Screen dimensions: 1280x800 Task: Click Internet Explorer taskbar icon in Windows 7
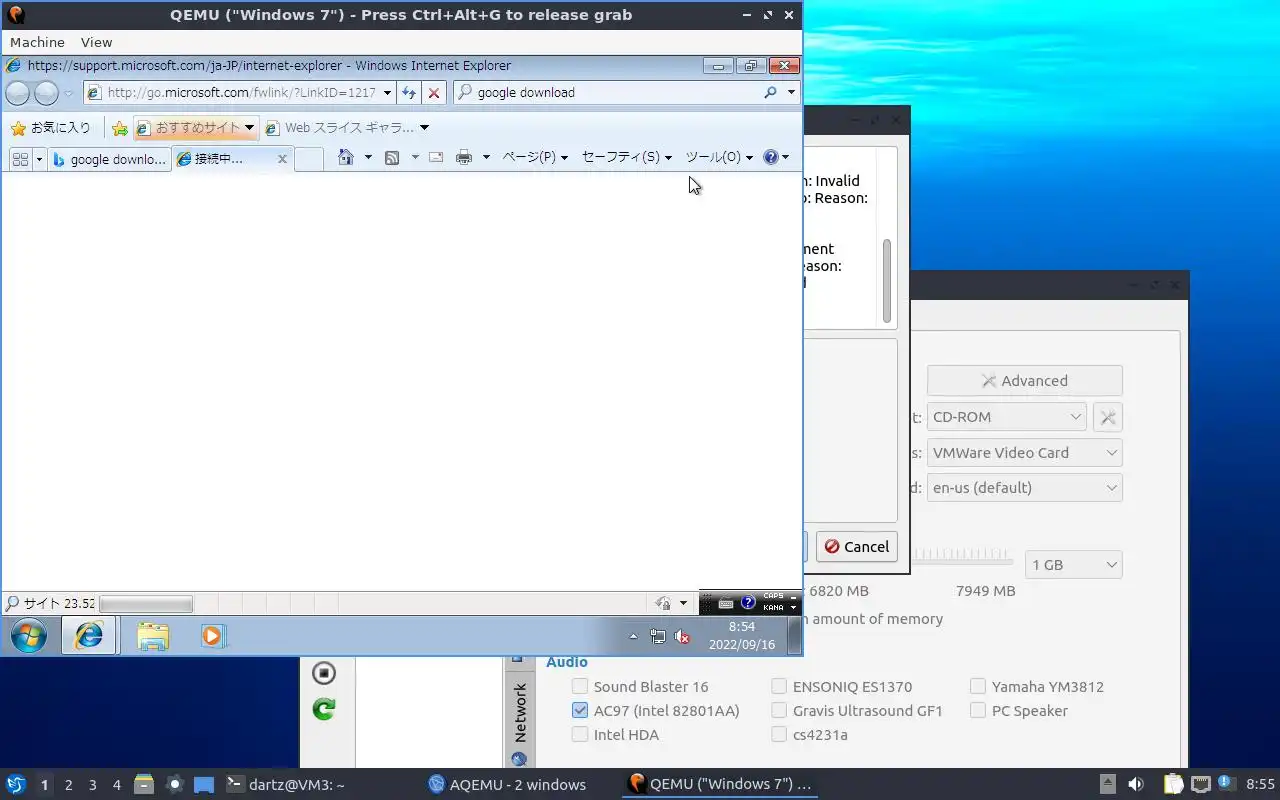click(x=89, y=636)
